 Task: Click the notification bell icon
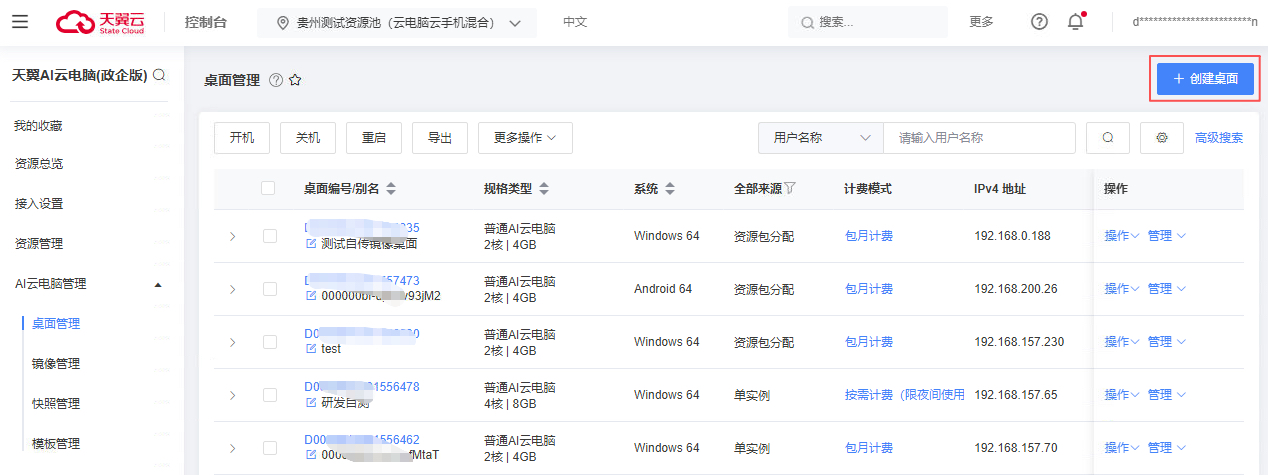(x=1075, y=22)
